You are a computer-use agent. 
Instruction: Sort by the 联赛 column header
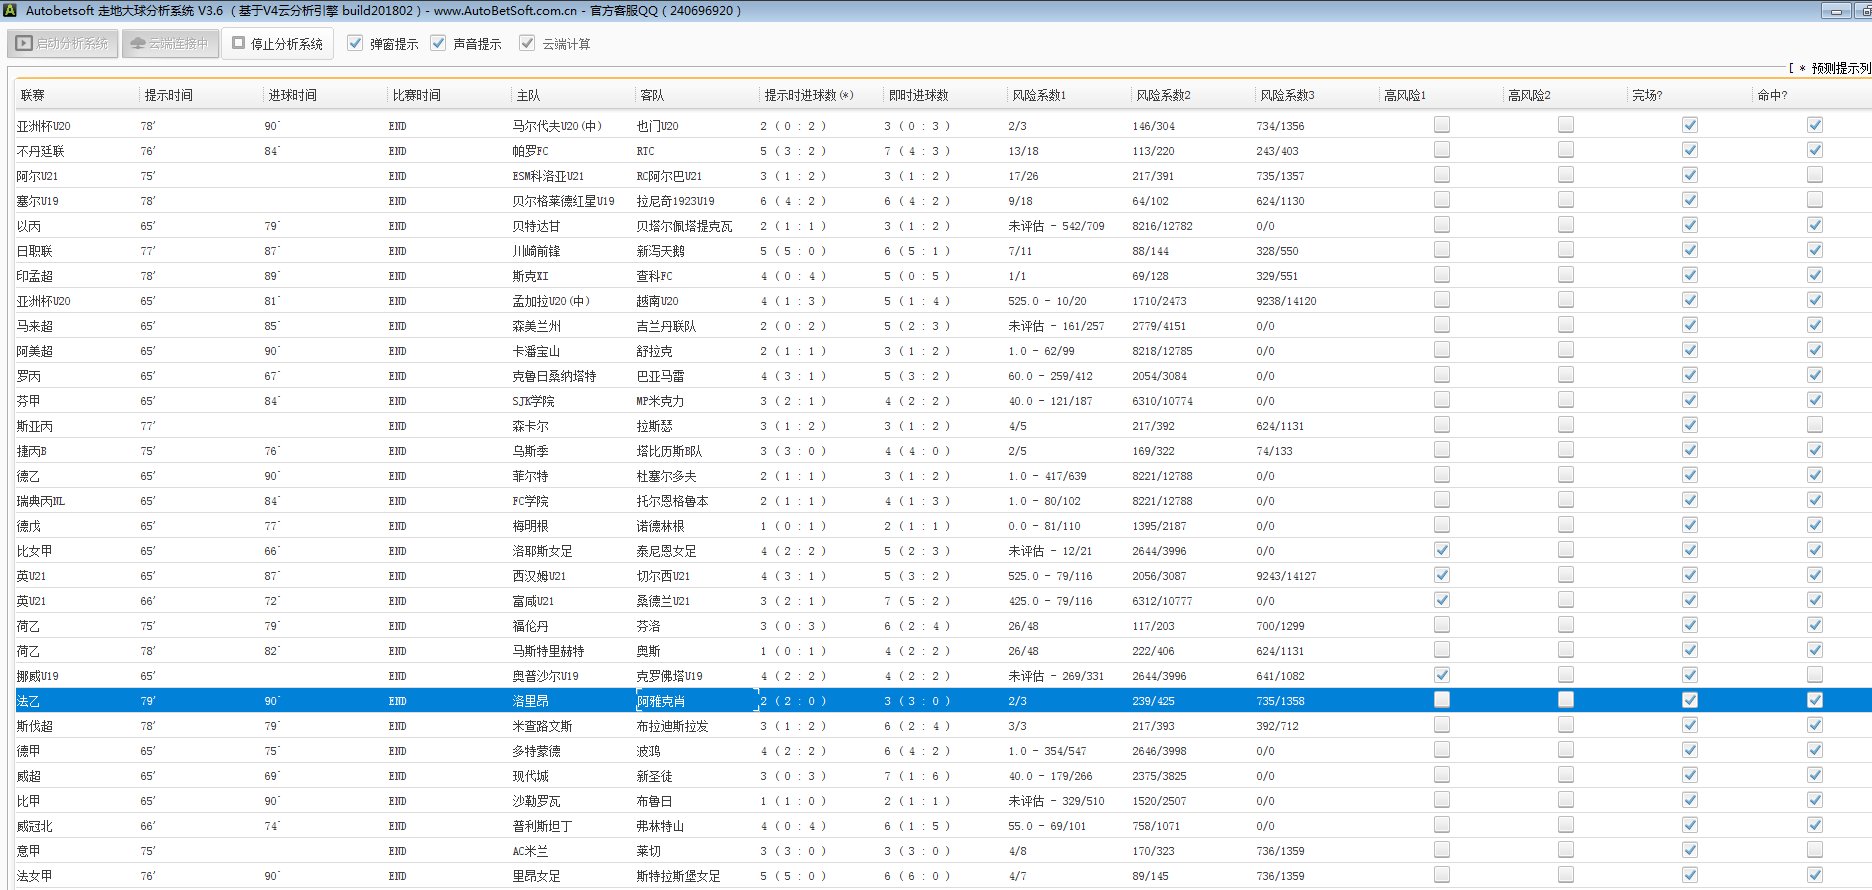[x=33, y=95]
